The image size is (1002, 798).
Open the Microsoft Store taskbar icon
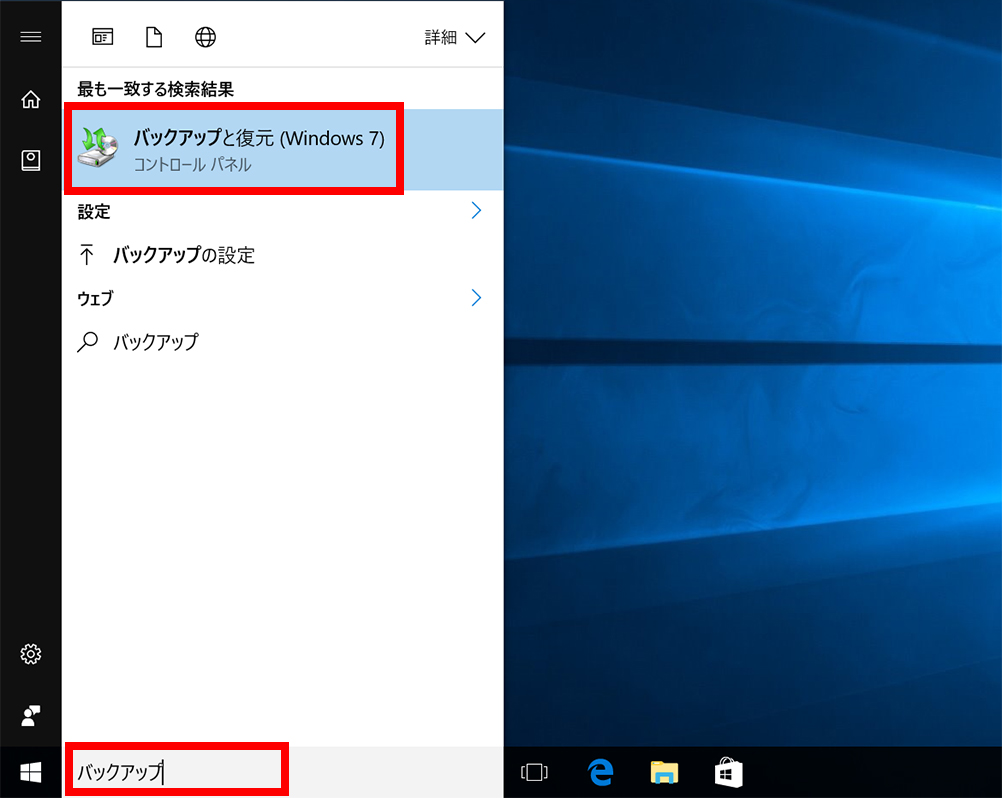tap(728, 772)
